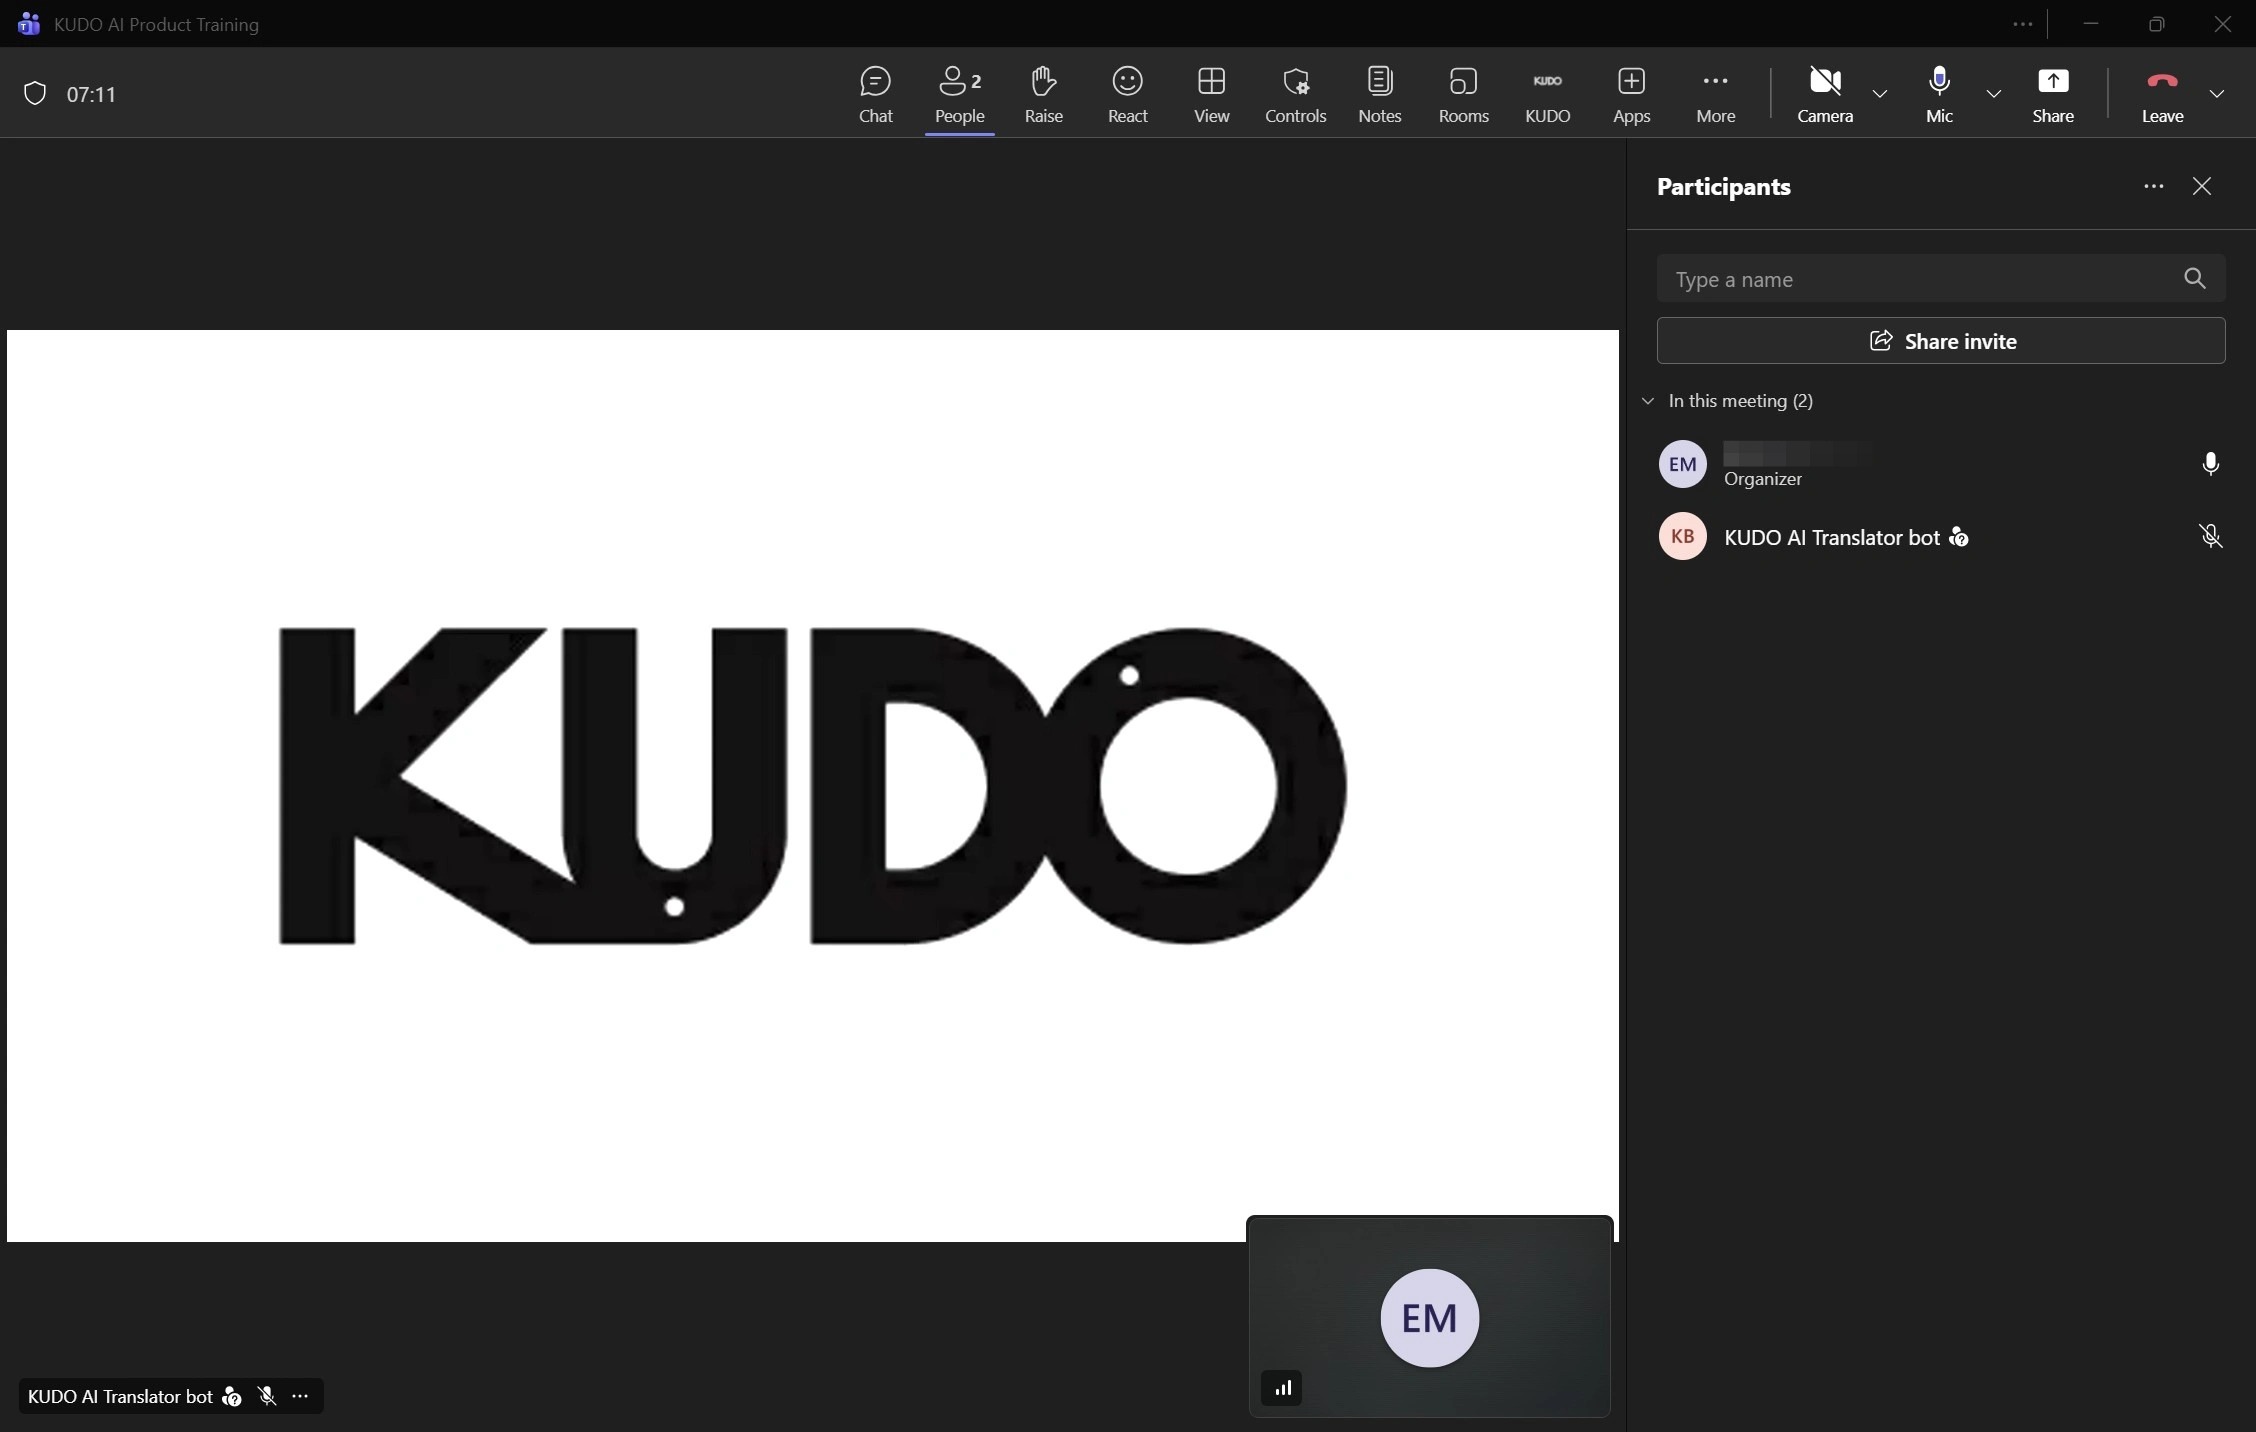2256x1432 pixels.
Task: Expand the Leave options dropdown arrow
Action: (x=2217, y=94)
